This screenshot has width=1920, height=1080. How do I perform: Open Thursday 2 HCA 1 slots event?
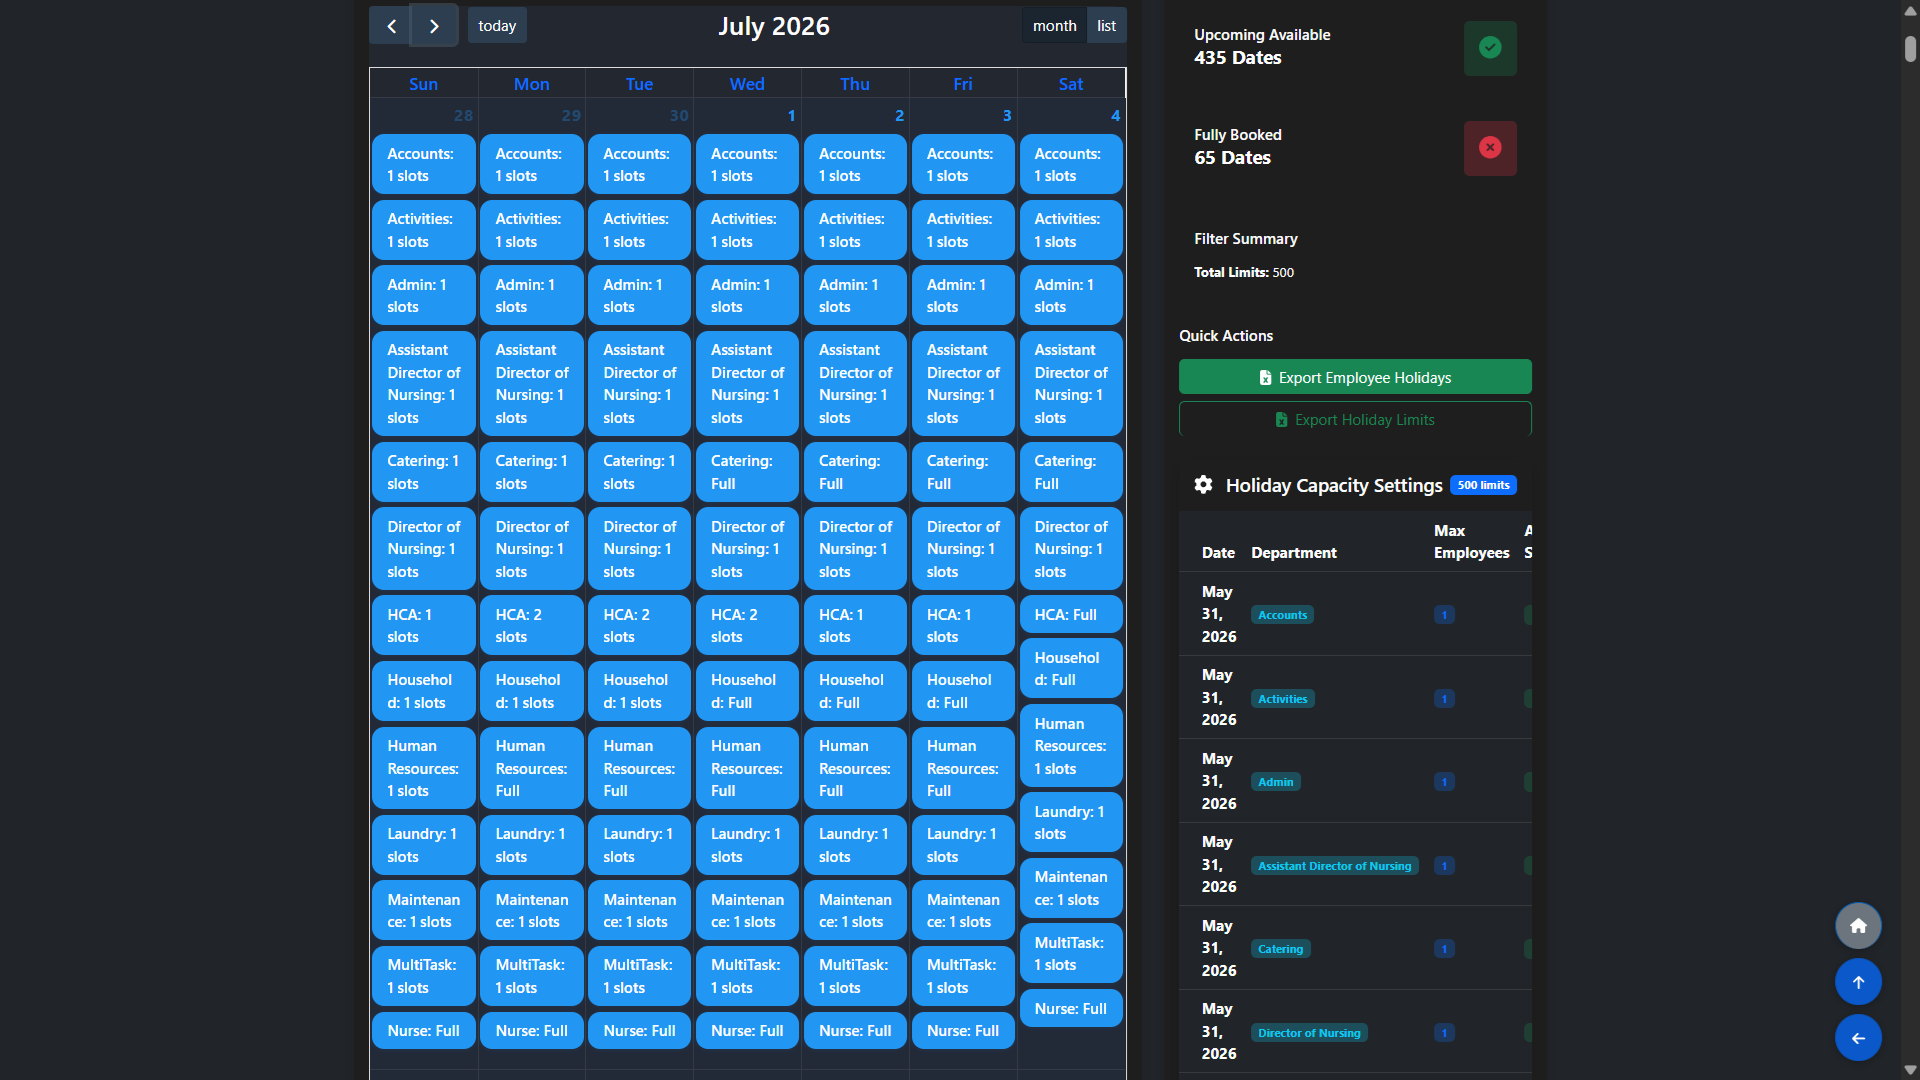point(855,626)
